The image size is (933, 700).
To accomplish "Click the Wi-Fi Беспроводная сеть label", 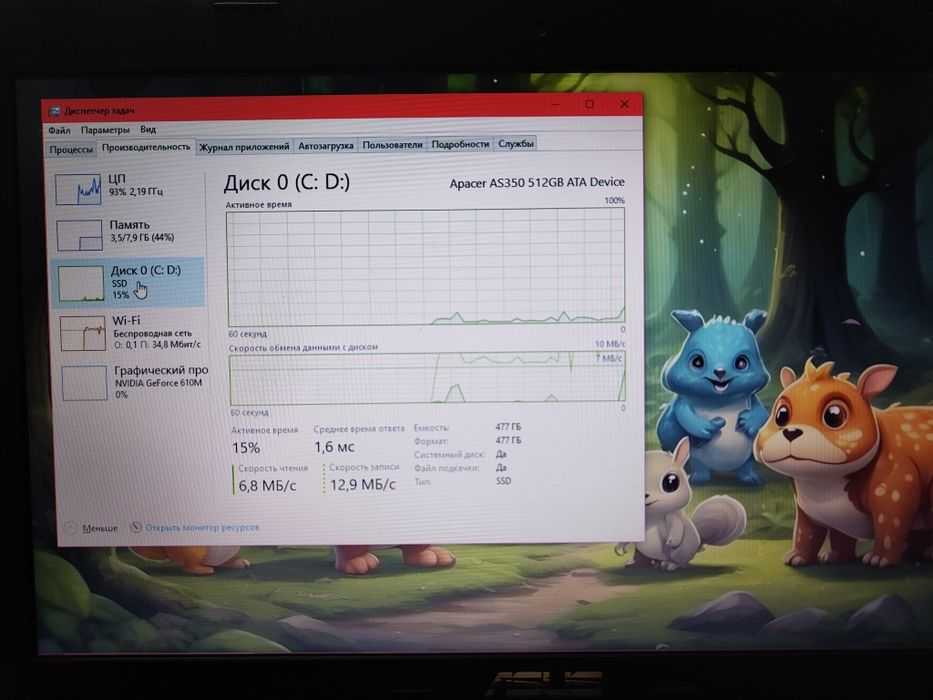I will pos(156,332).
